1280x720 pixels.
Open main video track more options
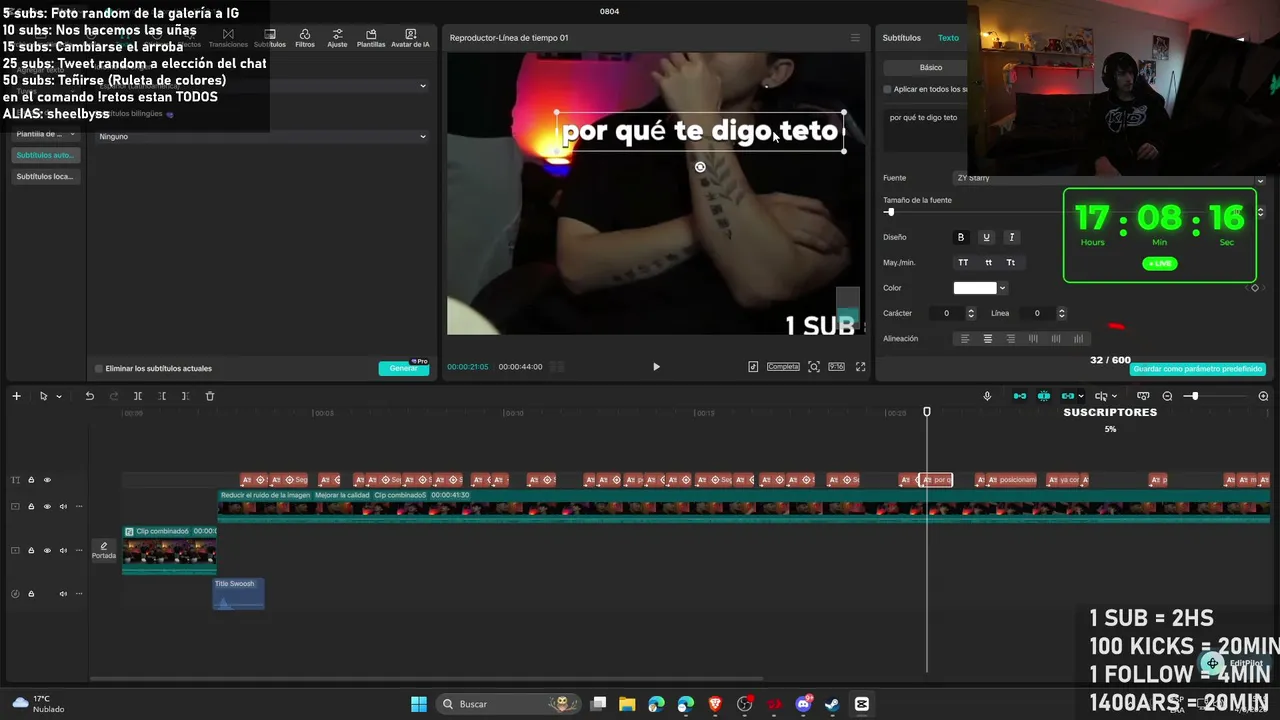79,507
